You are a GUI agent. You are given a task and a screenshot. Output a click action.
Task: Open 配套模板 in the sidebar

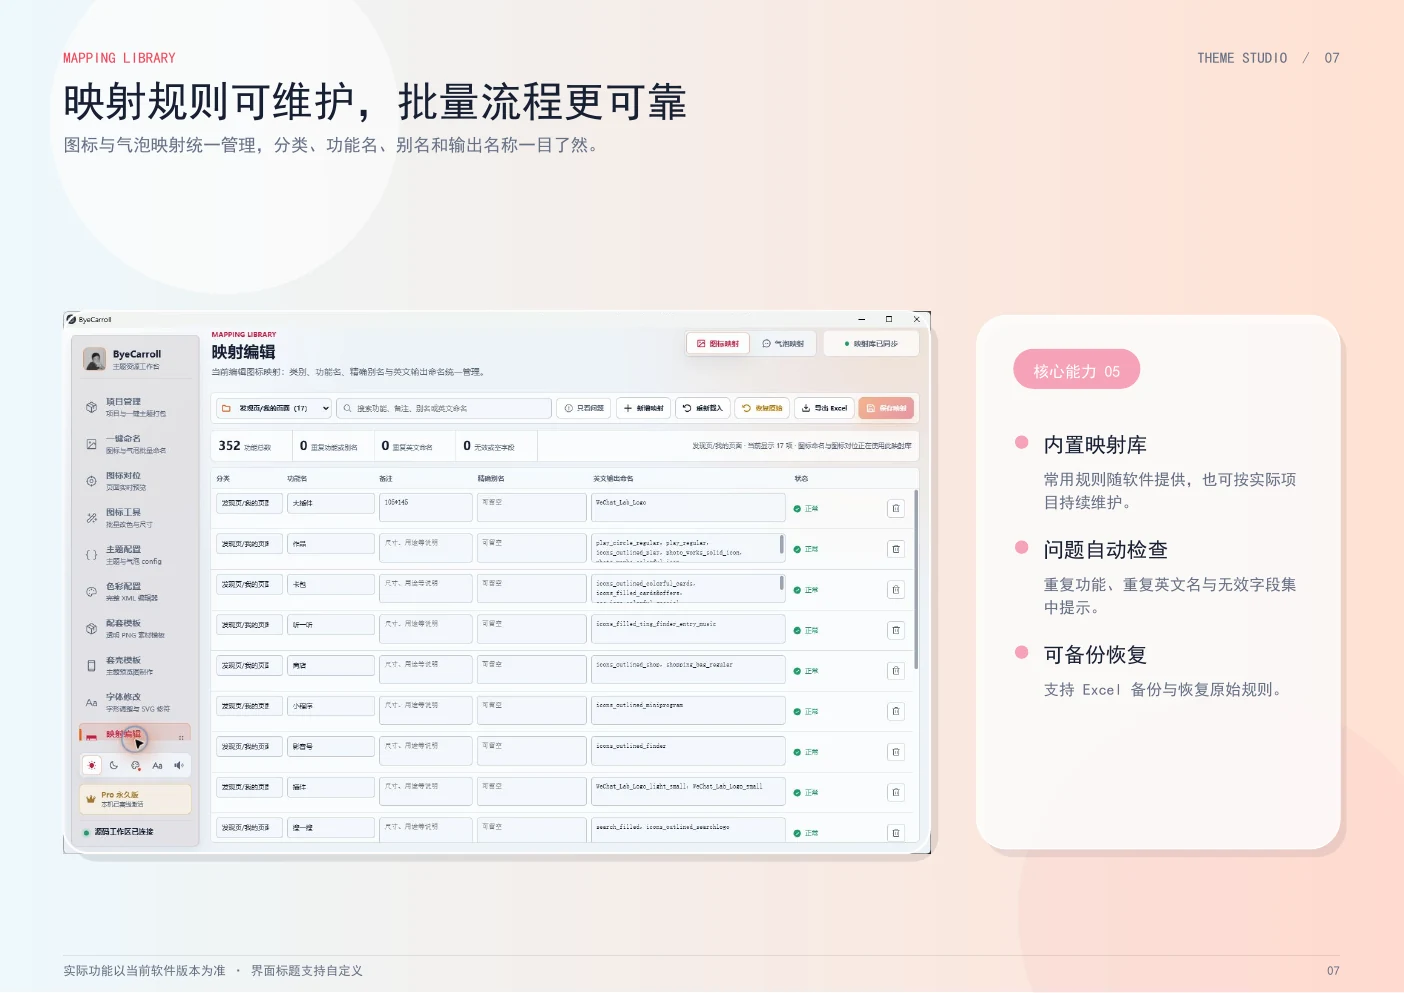(135, 629)
